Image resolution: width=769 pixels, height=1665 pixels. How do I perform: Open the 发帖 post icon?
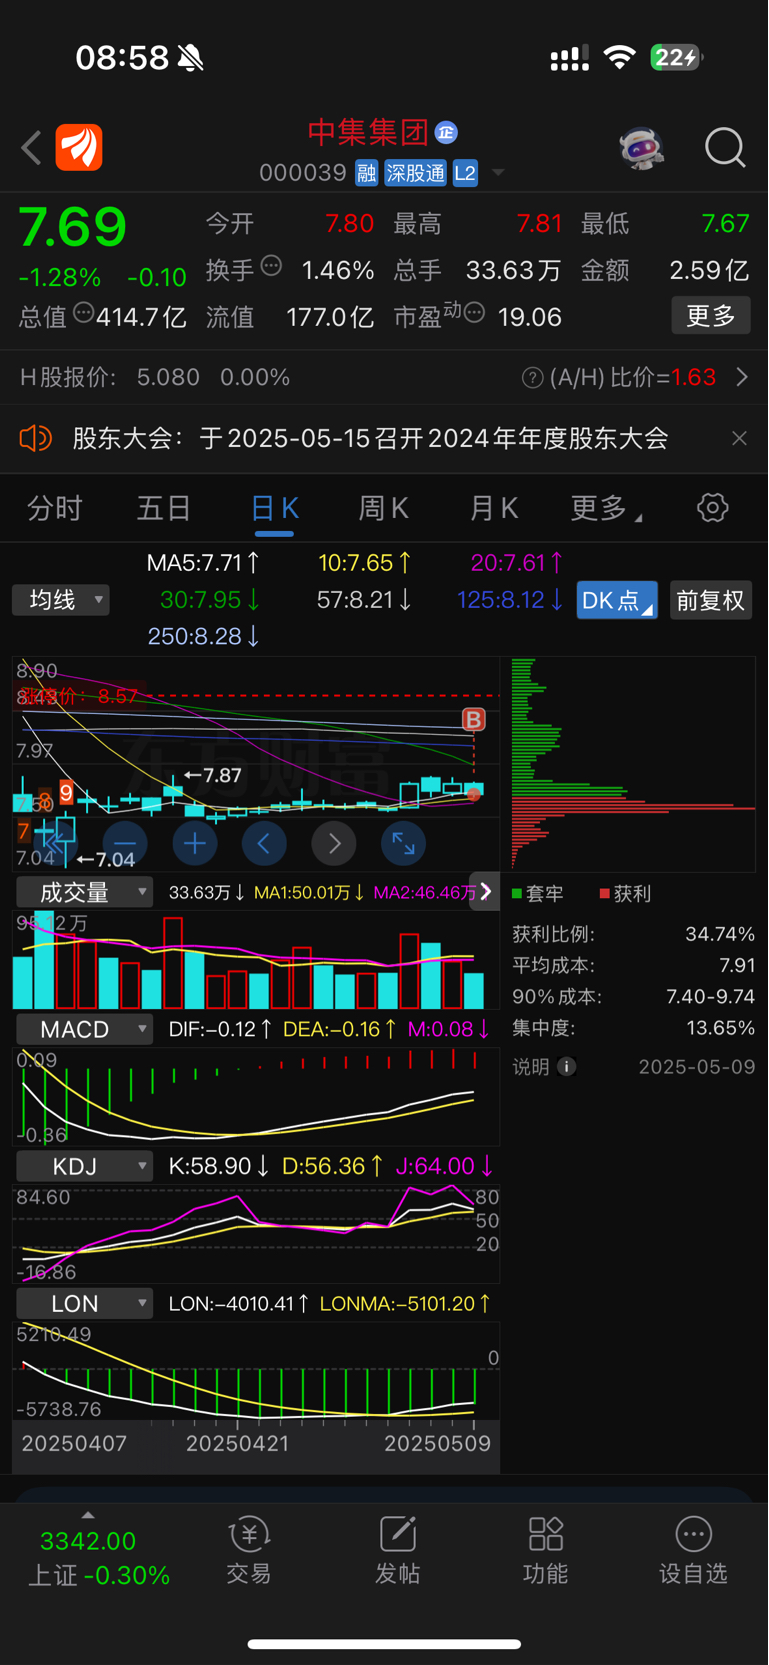tap(397, 1552)
